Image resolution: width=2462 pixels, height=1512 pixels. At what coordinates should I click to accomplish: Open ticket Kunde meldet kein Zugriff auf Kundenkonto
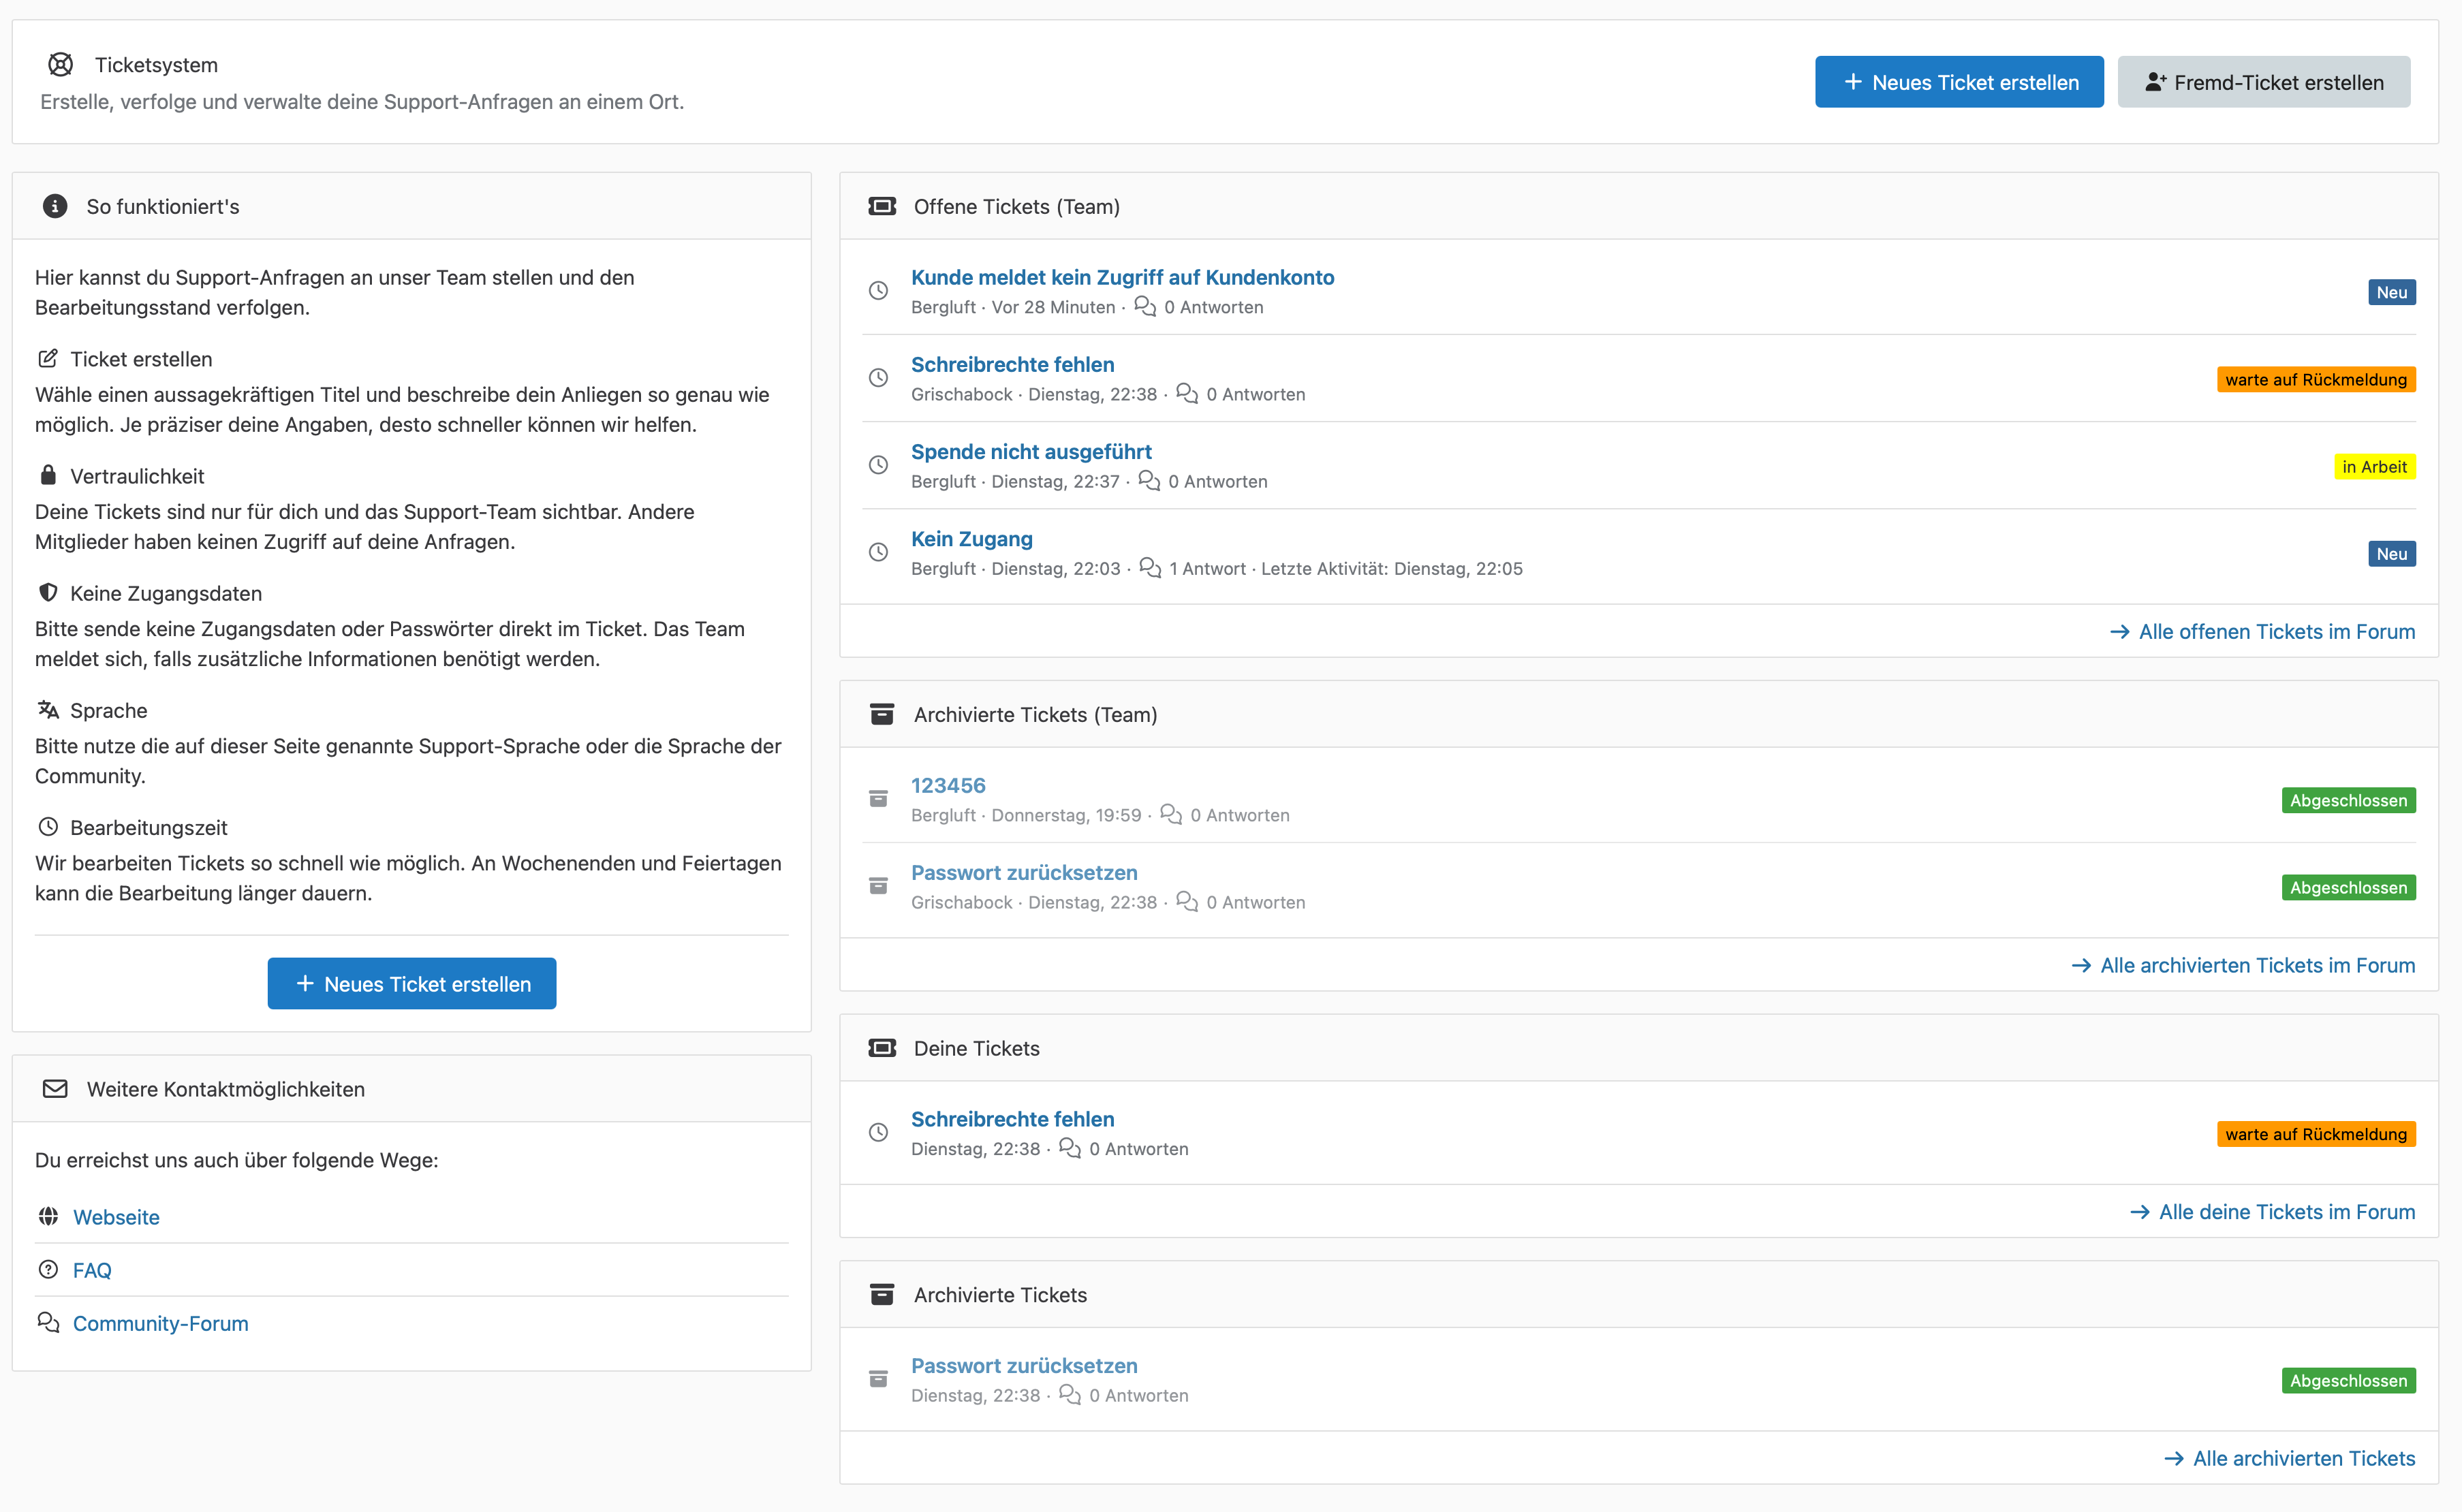click(x=1122, y=277)
